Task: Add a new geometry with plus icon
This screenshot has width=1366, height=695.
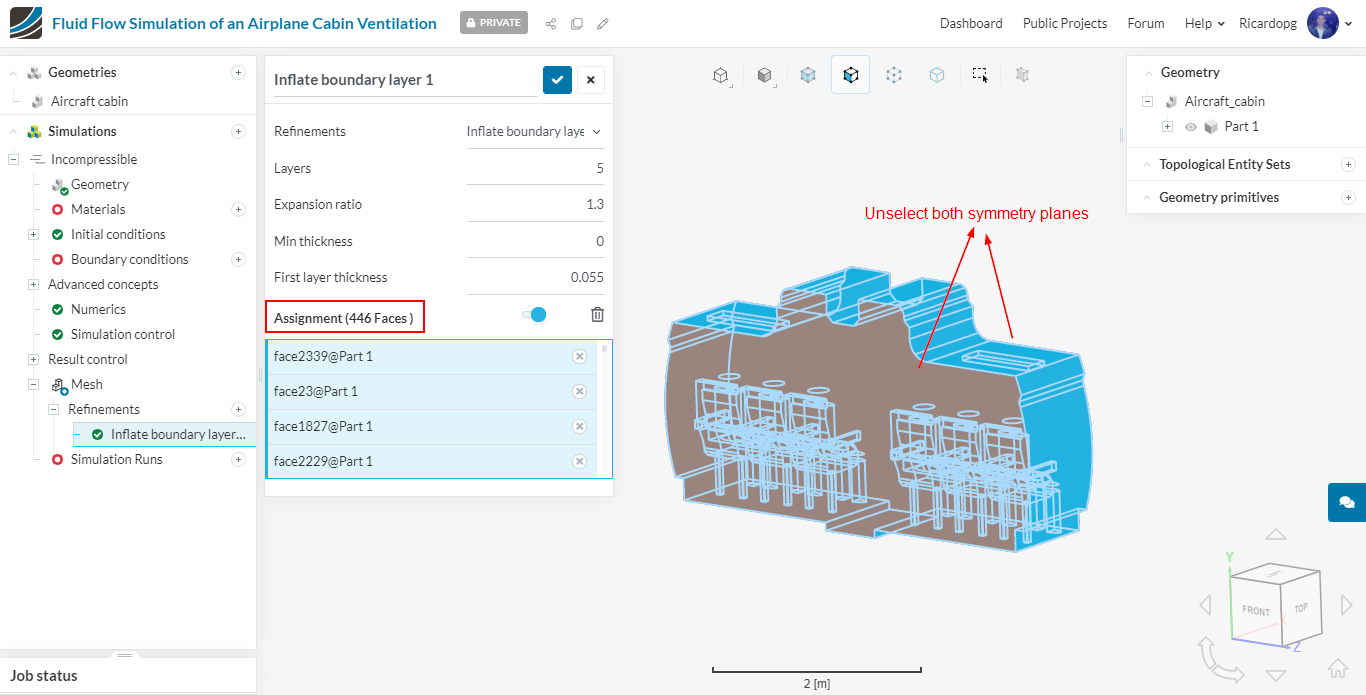Action: click(x=238, y=72)
